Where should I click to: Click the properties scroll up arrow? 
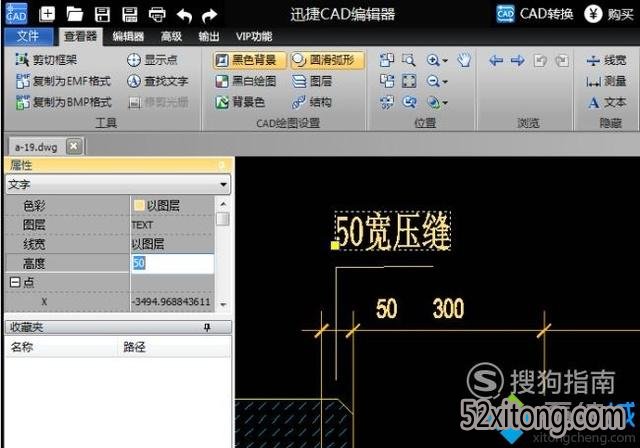[x=223, y=204]
